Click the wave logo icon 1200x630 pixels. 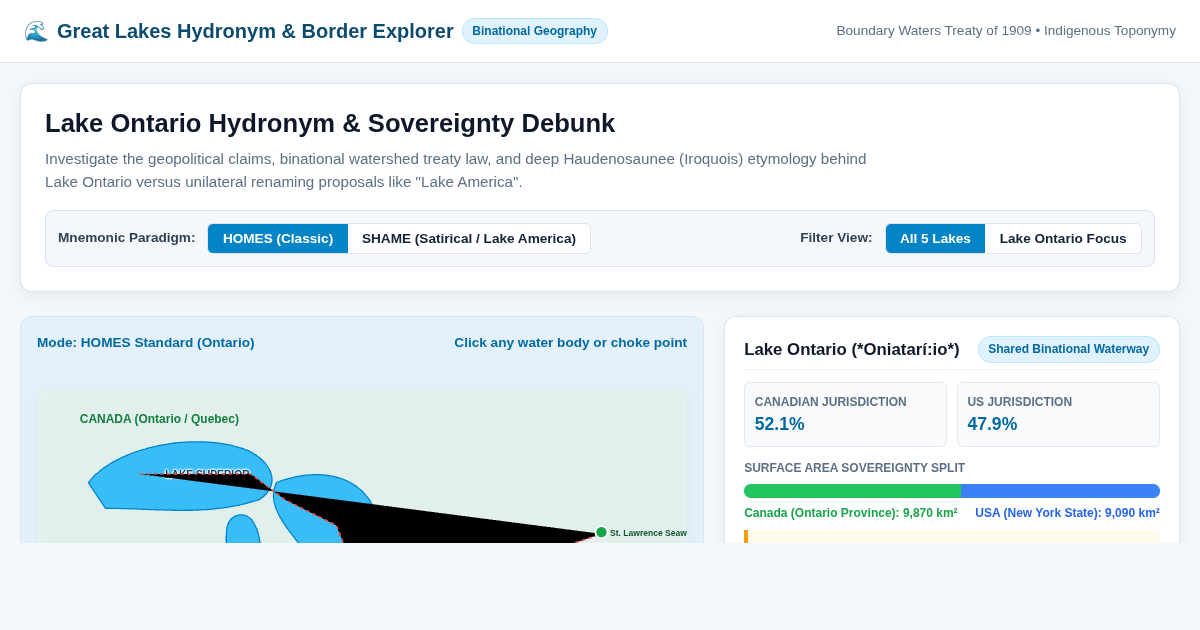pyautogui.click(x=36, y=31)
